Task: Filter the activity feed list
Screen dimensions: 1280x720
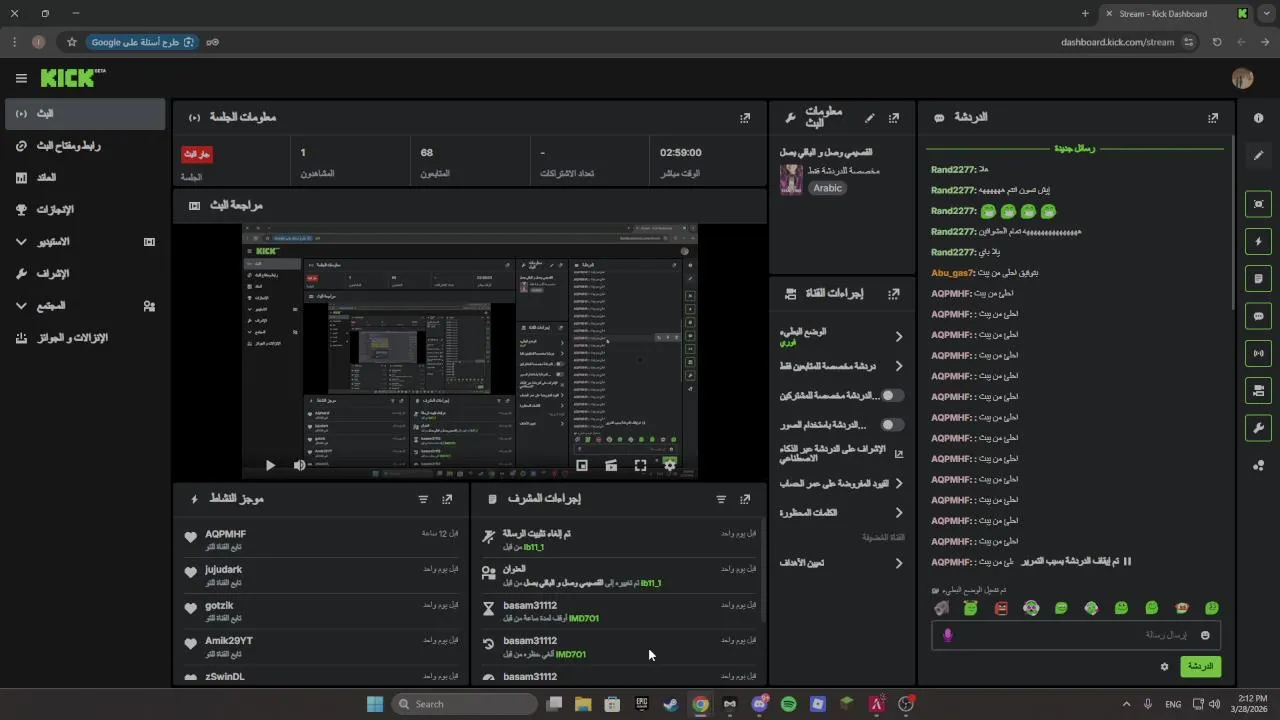Action: point(423,499)
